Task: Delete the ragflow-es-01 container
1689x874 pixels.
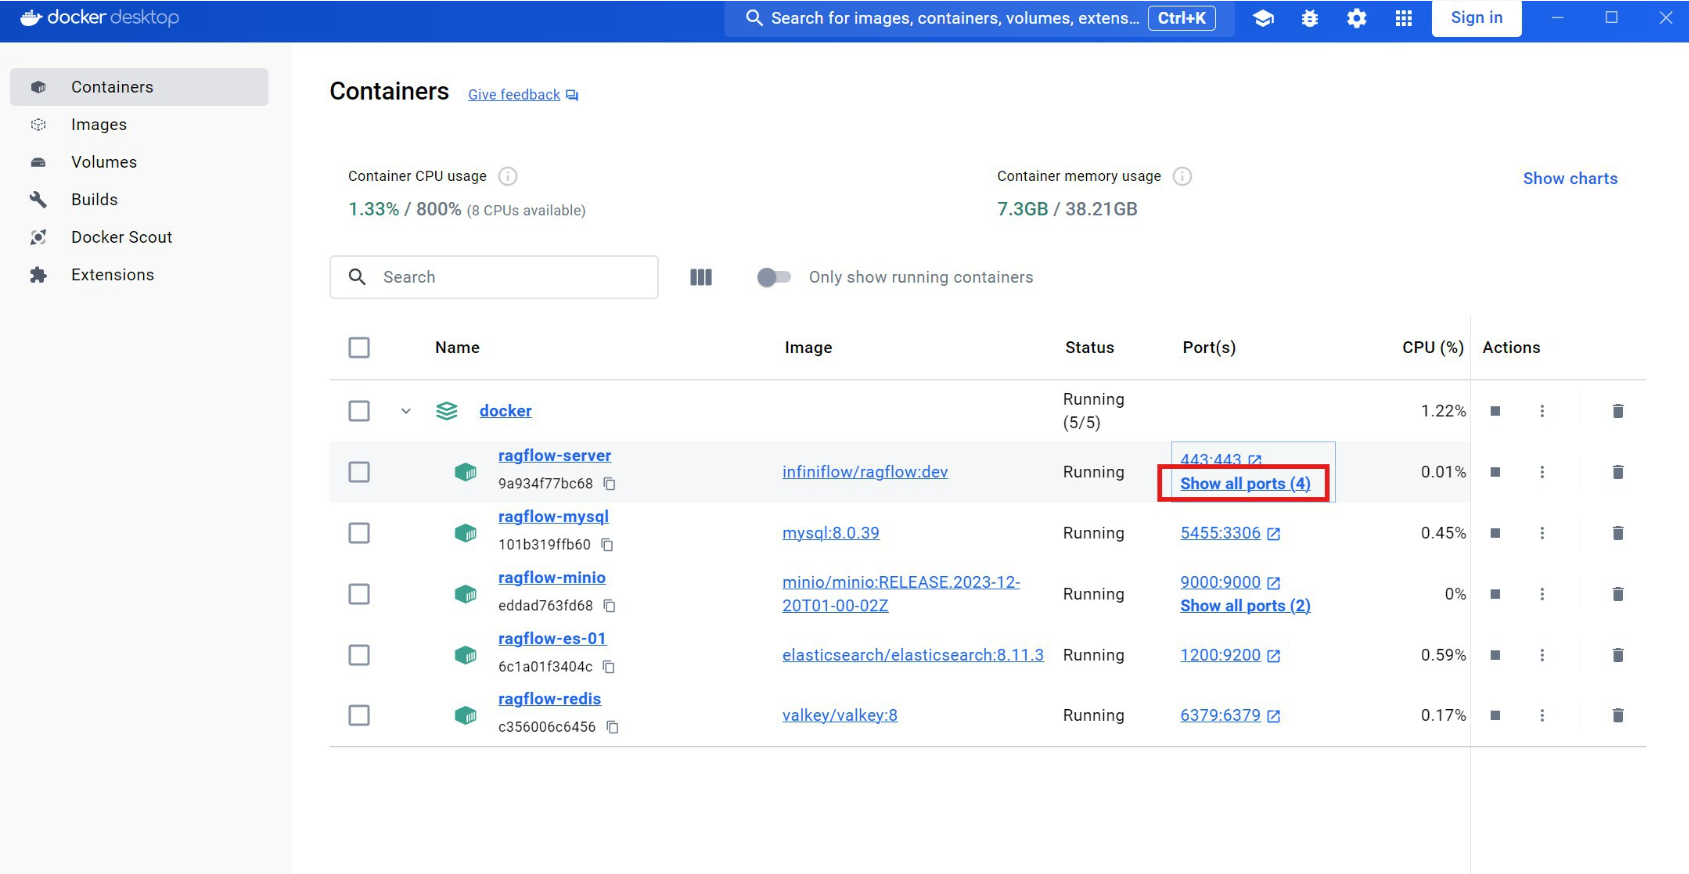Action: 1618,655
